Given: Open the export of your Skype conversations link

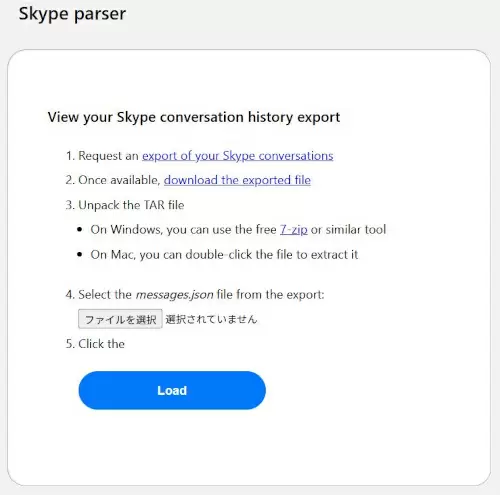Looking at the screenshot, I should (x=238, y=156).
